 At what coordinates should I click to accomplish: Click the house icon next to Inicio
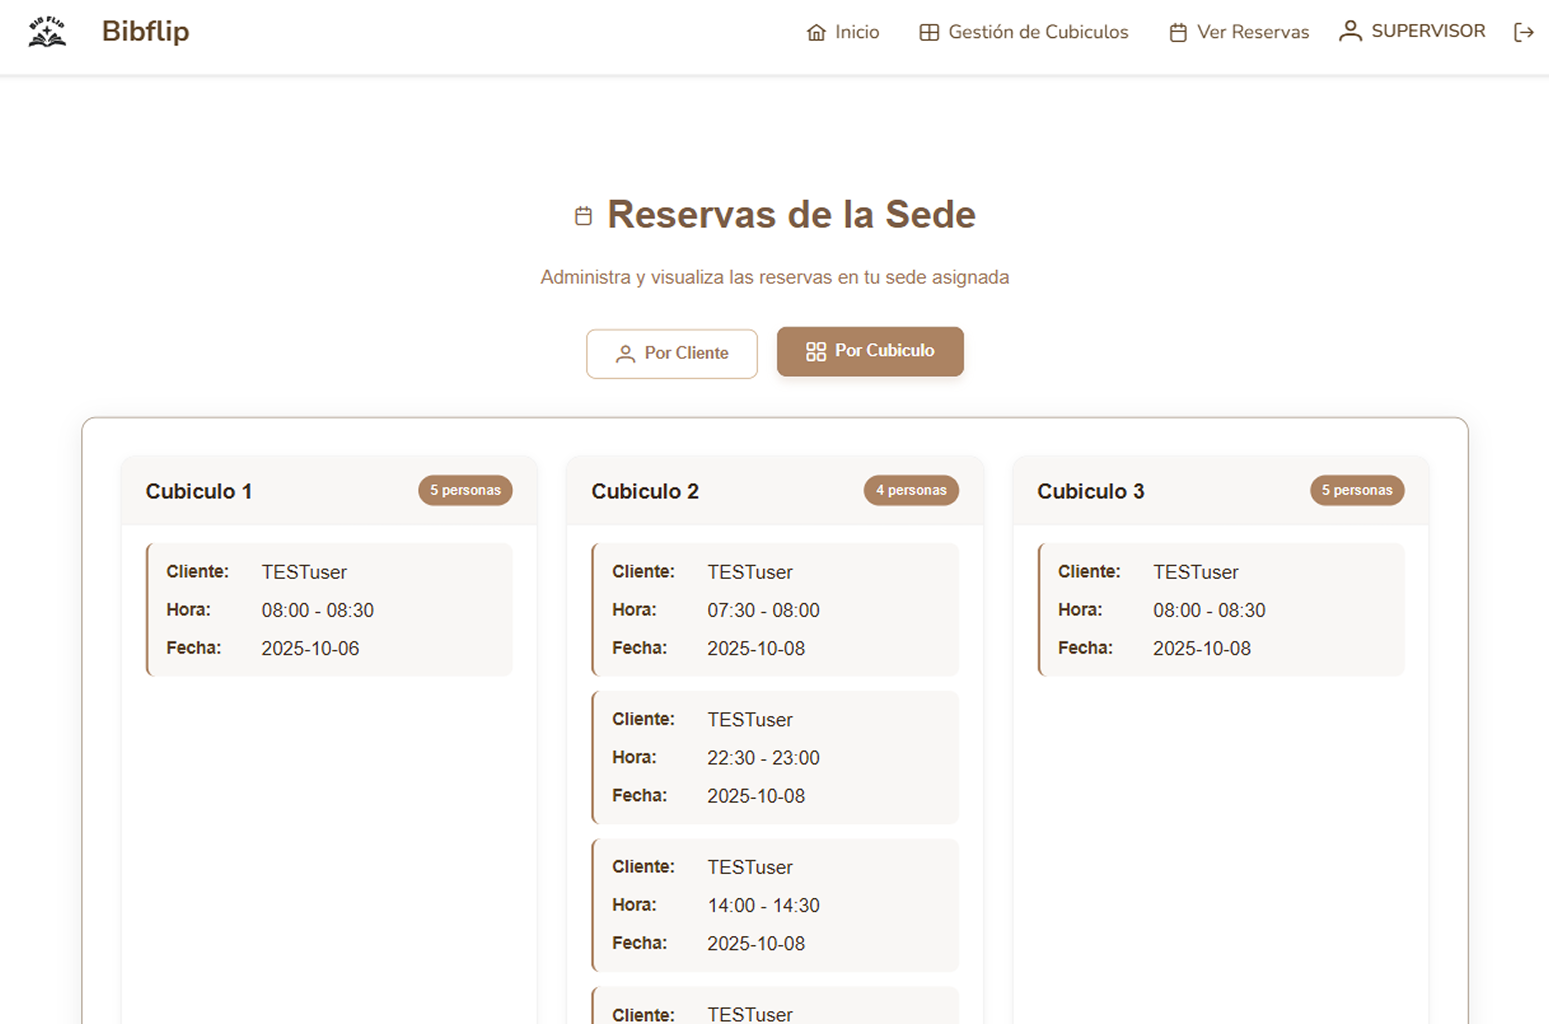tap(816, 32)
